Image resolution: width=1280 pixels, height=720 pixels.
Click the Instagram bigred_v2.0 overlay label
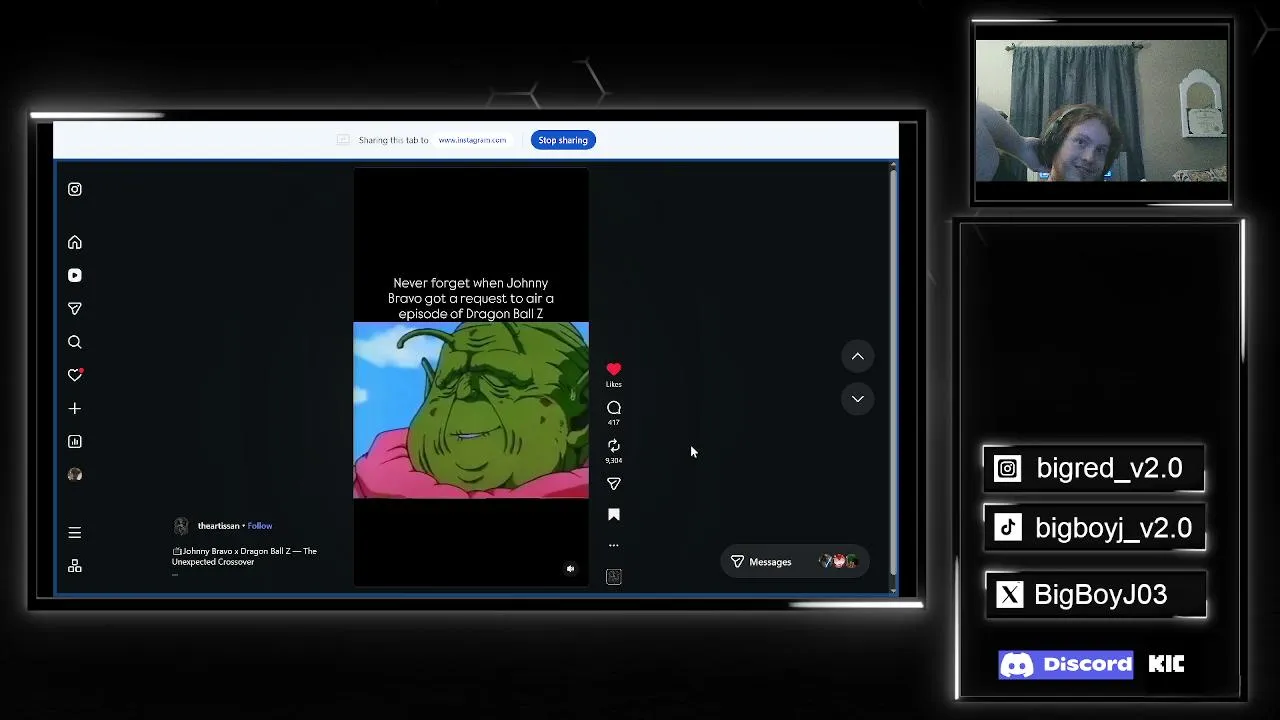pyautogui.click(x=1094, y=468)
